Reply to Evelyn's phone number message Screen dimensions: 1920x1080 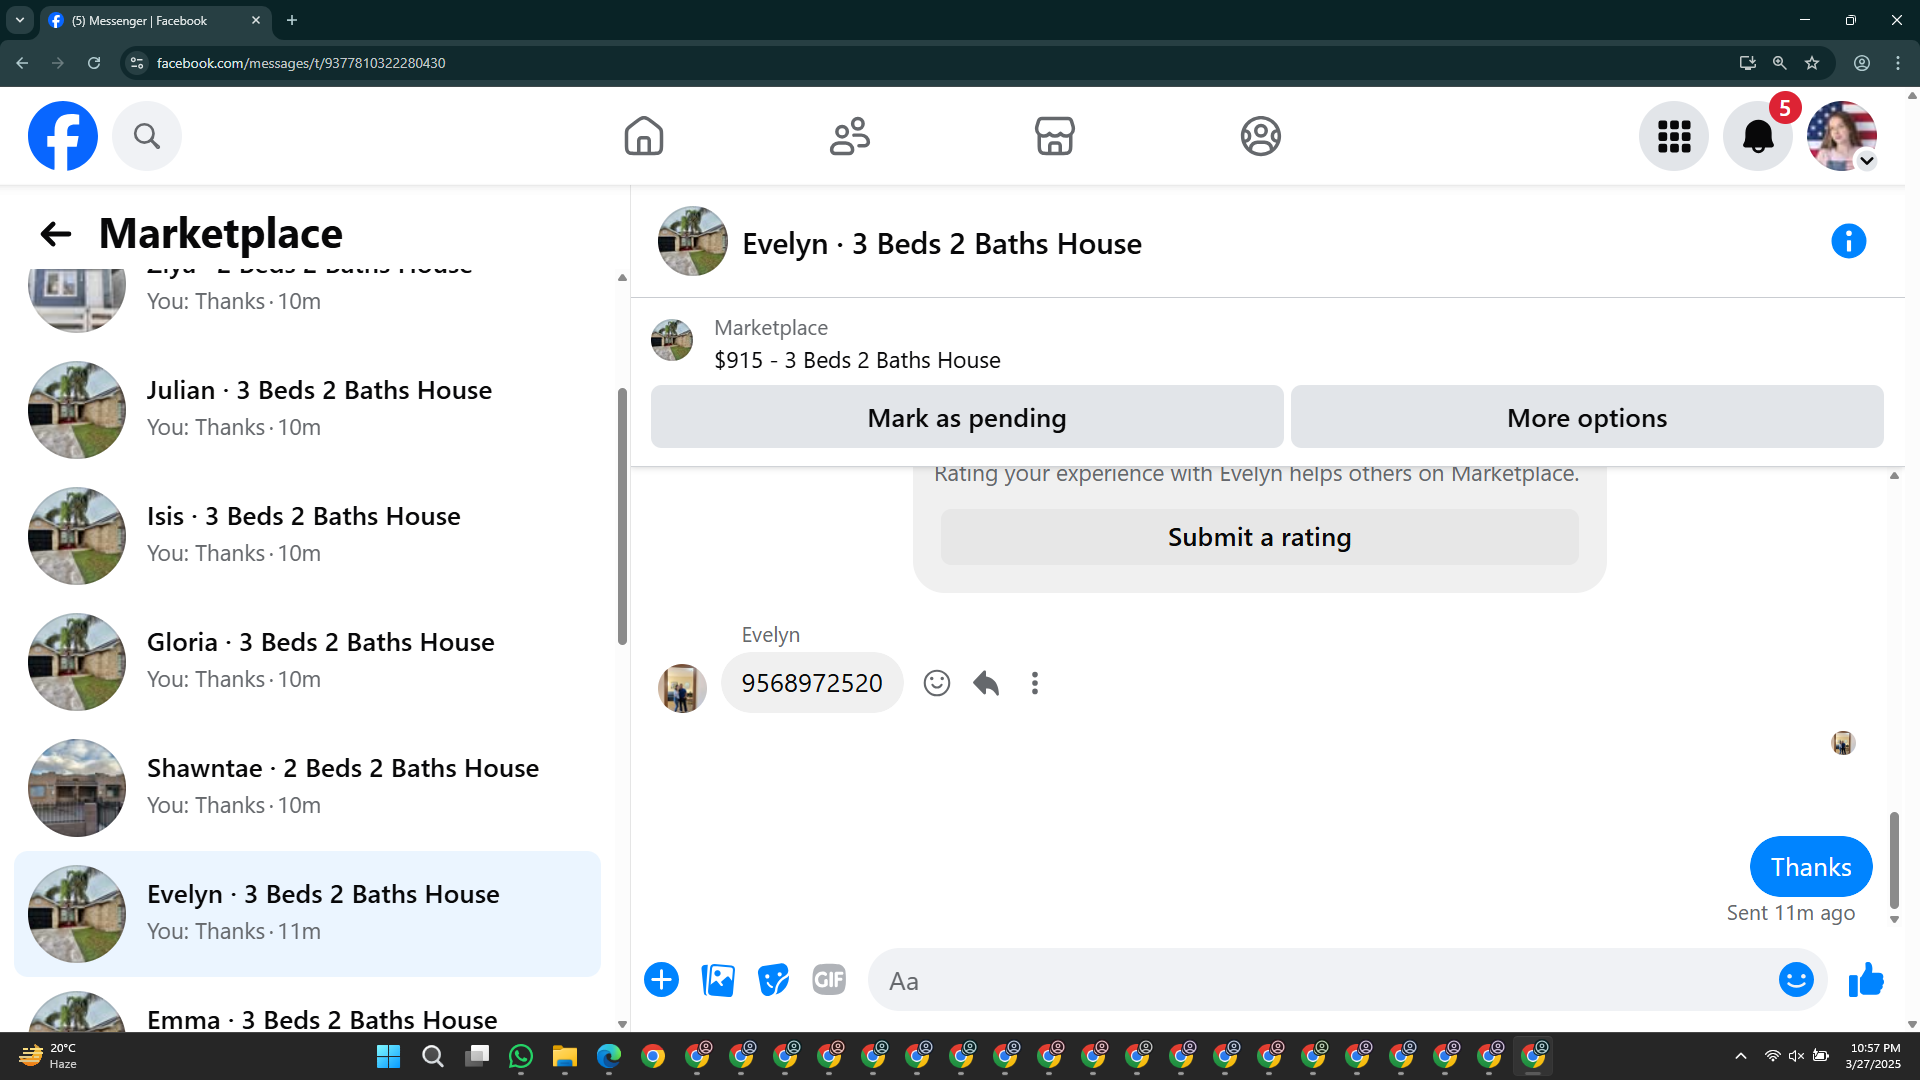click(x=986, y=683)
